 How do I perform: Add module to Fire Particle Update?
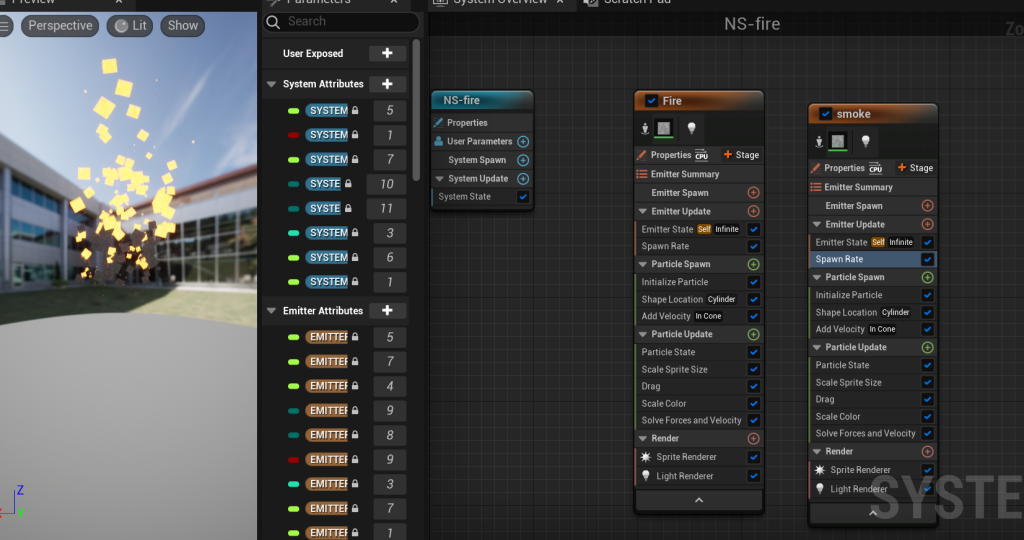pyautogui.click(x=753, y=334)
